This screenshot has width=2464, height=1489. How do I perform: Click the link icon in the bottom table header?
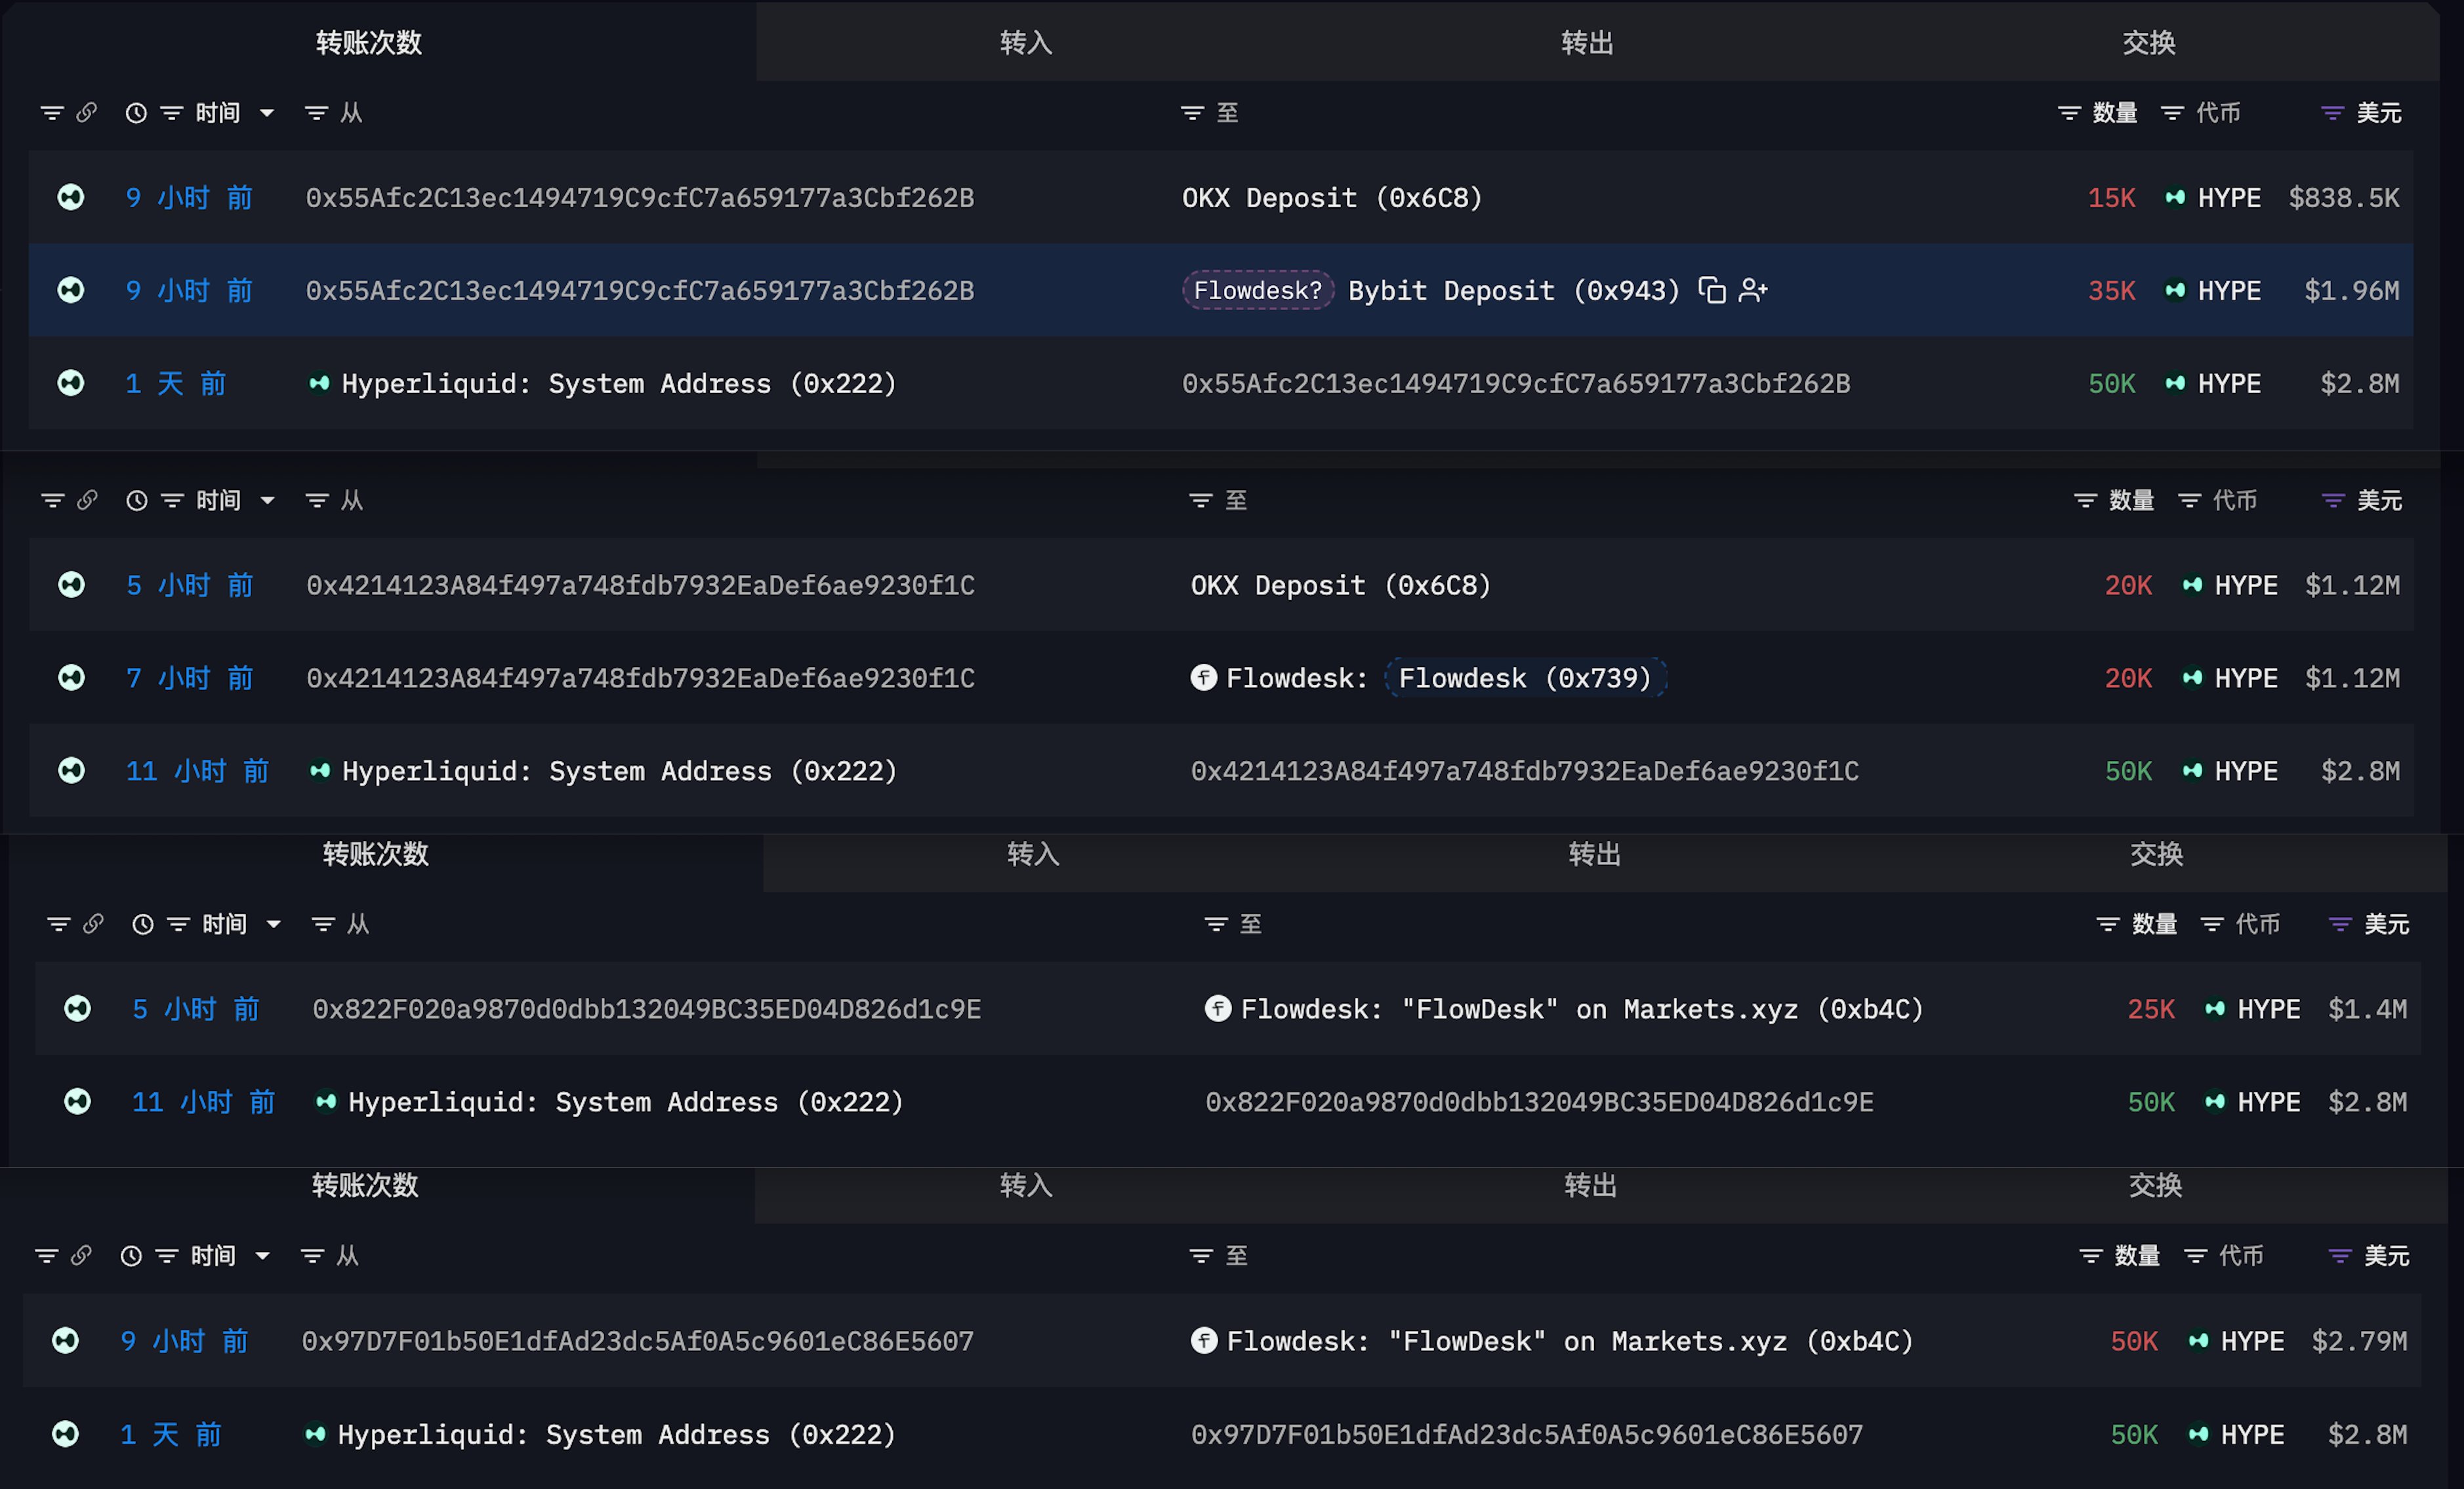[x=82, y=1255]
